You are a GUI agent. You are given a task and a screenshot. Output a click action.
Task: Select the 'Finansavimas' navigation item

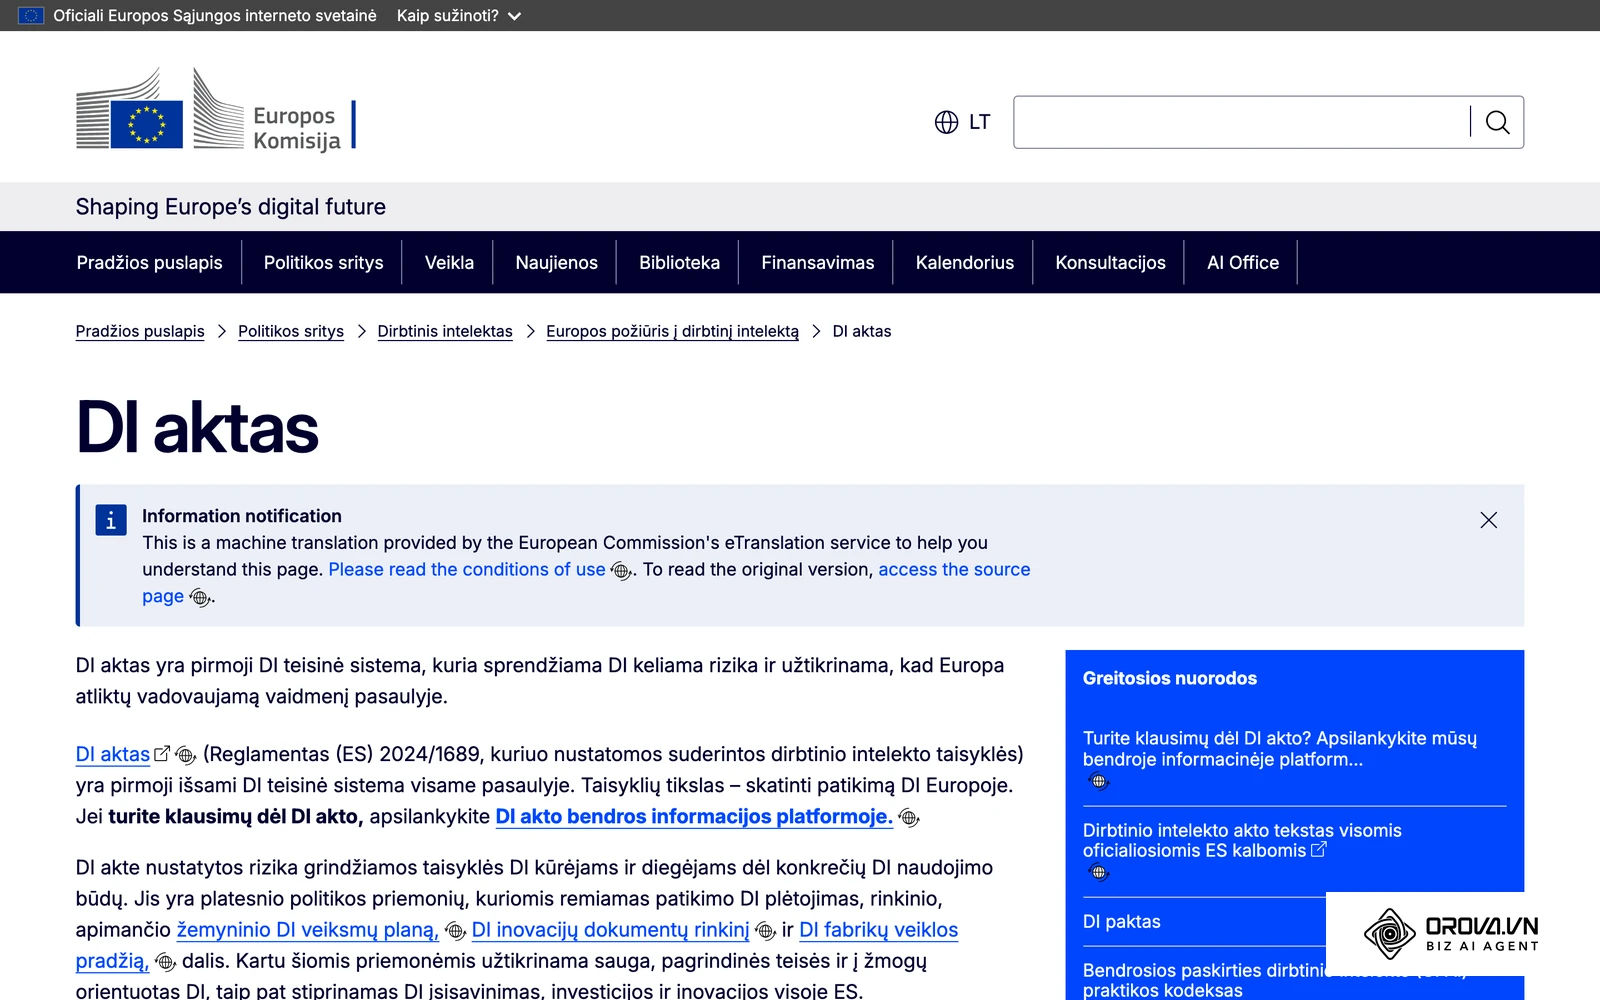pos(818,262)
